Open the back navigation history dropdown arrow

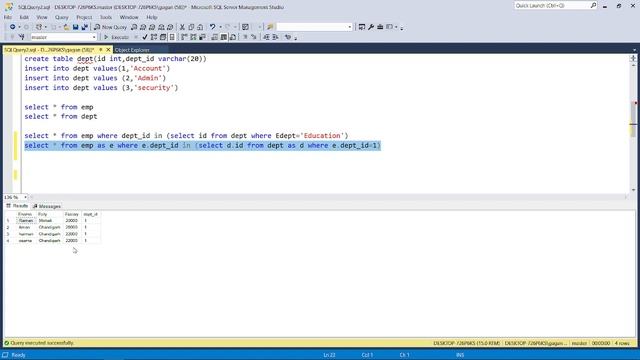pos(19,27)
